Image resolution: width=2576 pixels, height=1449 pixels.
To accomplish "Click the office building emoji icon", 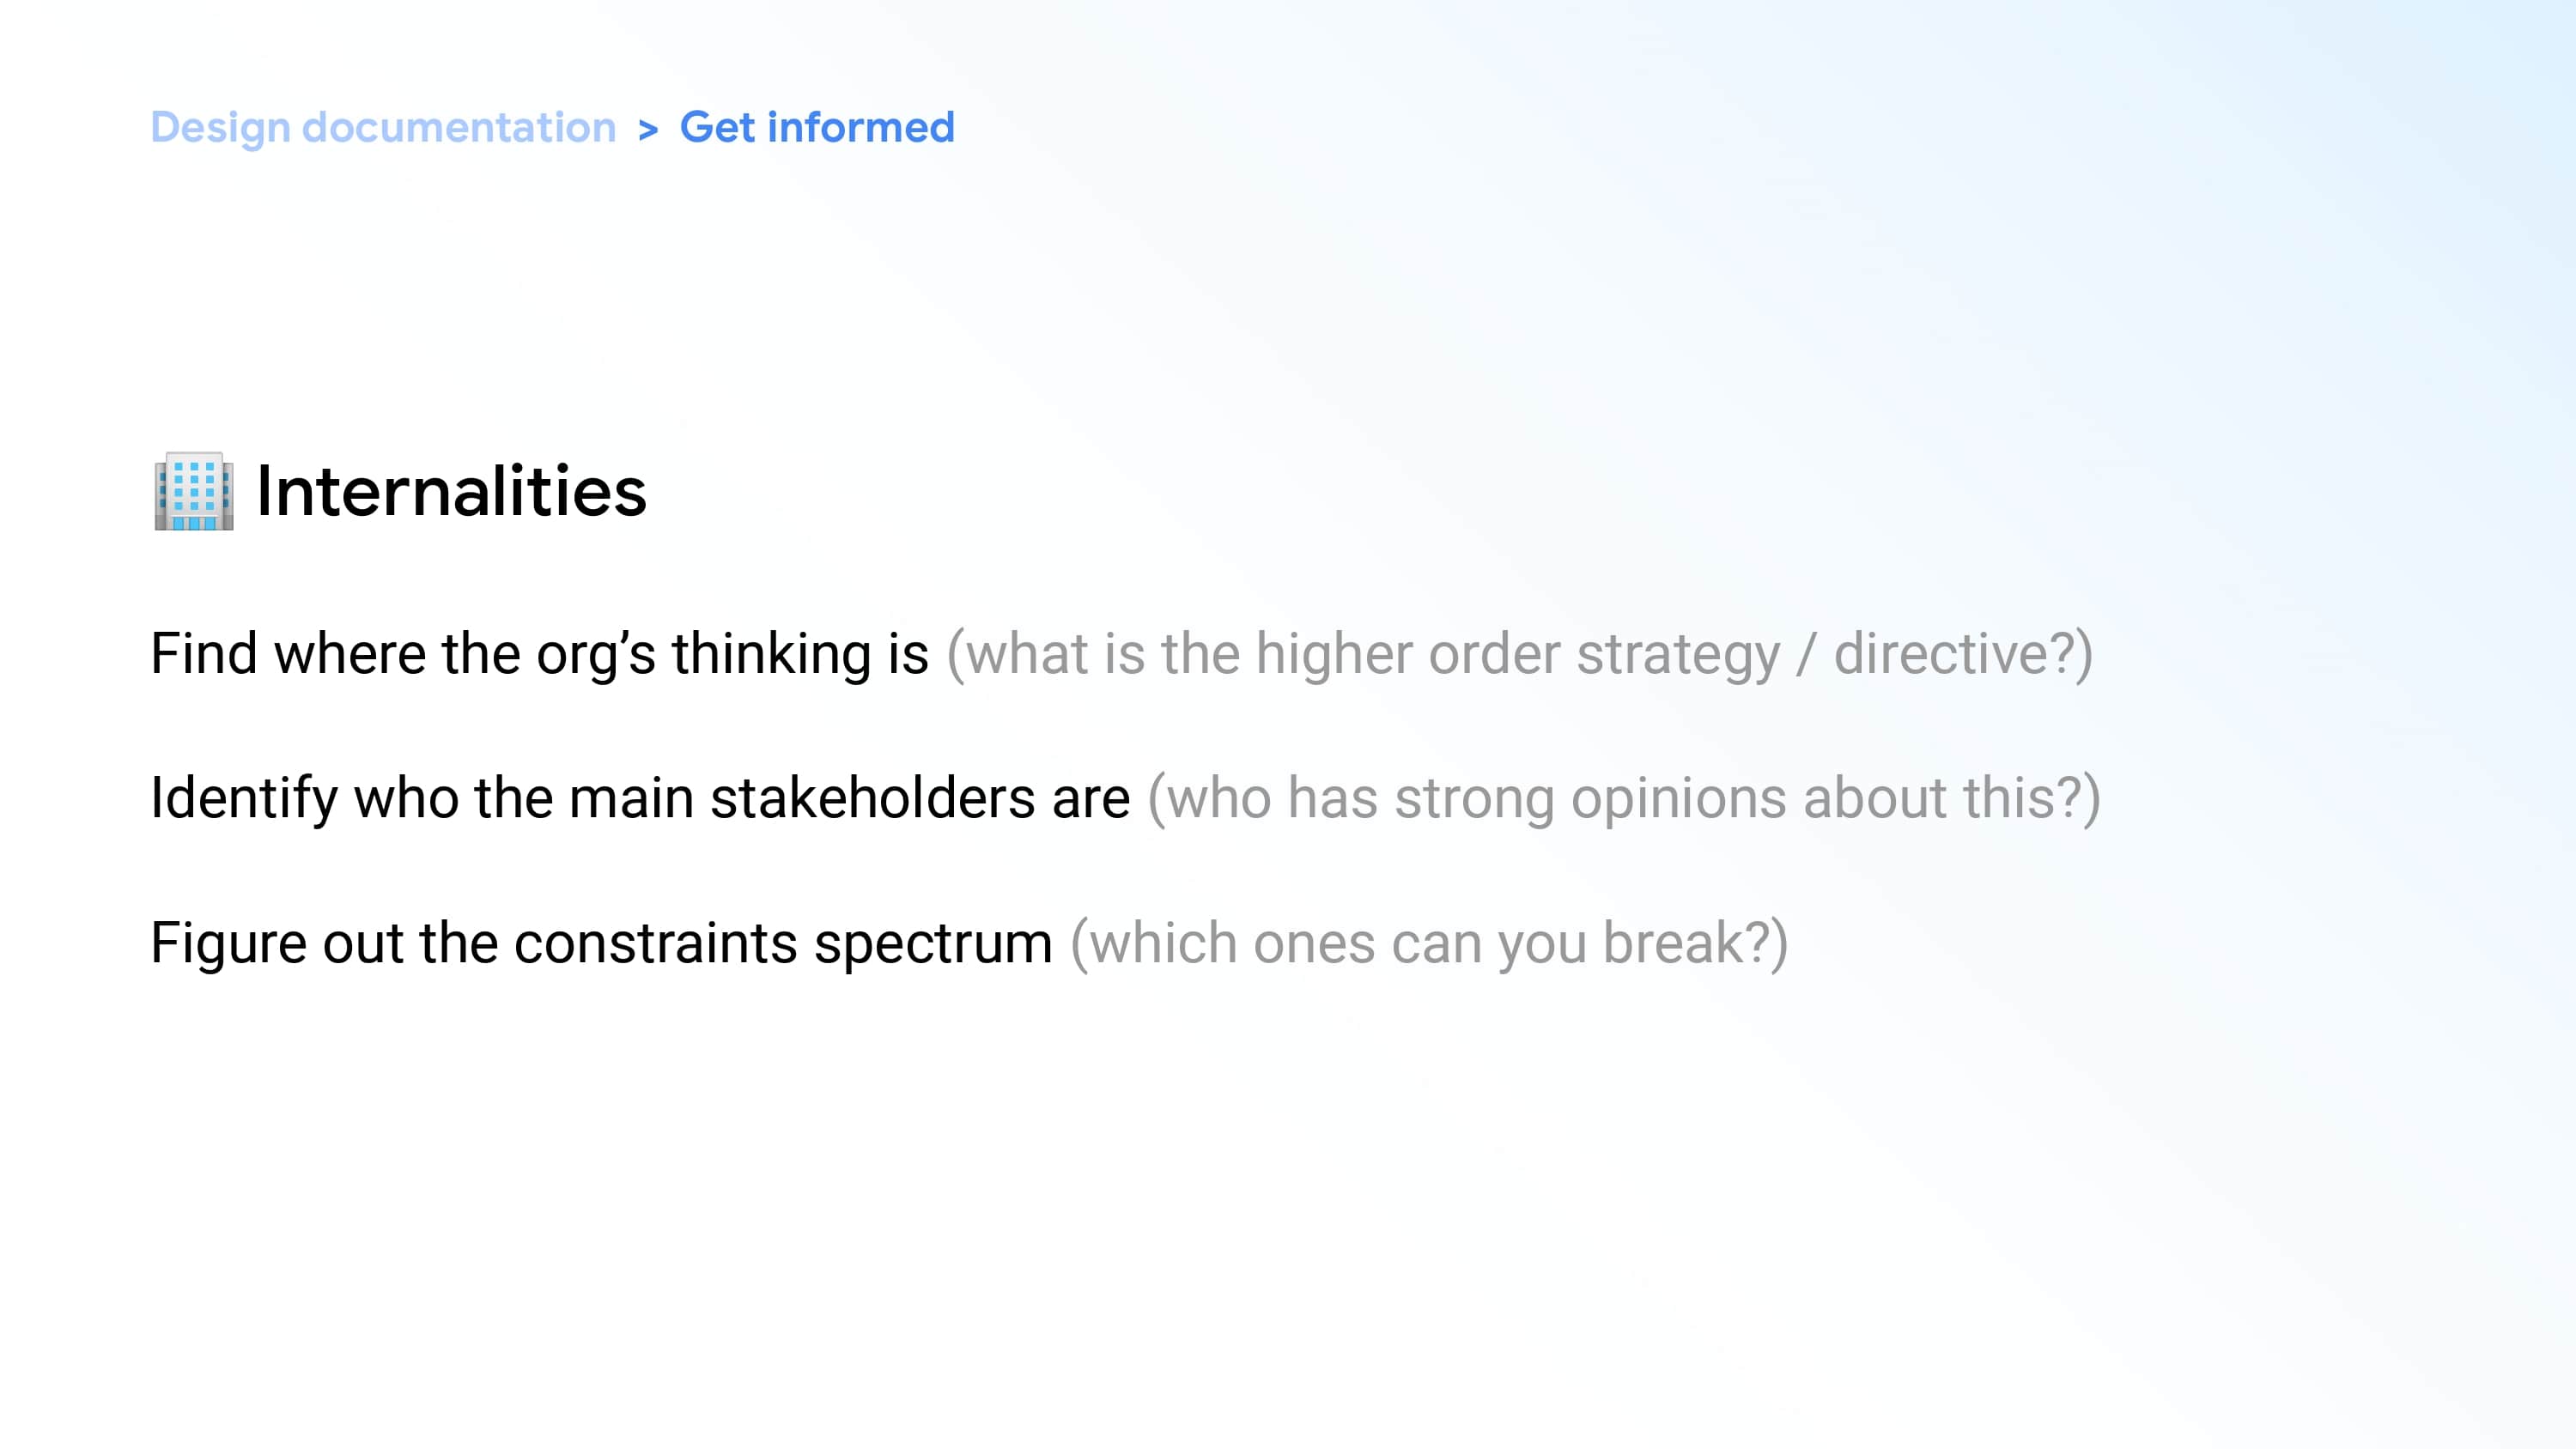I will pos(194,491).
